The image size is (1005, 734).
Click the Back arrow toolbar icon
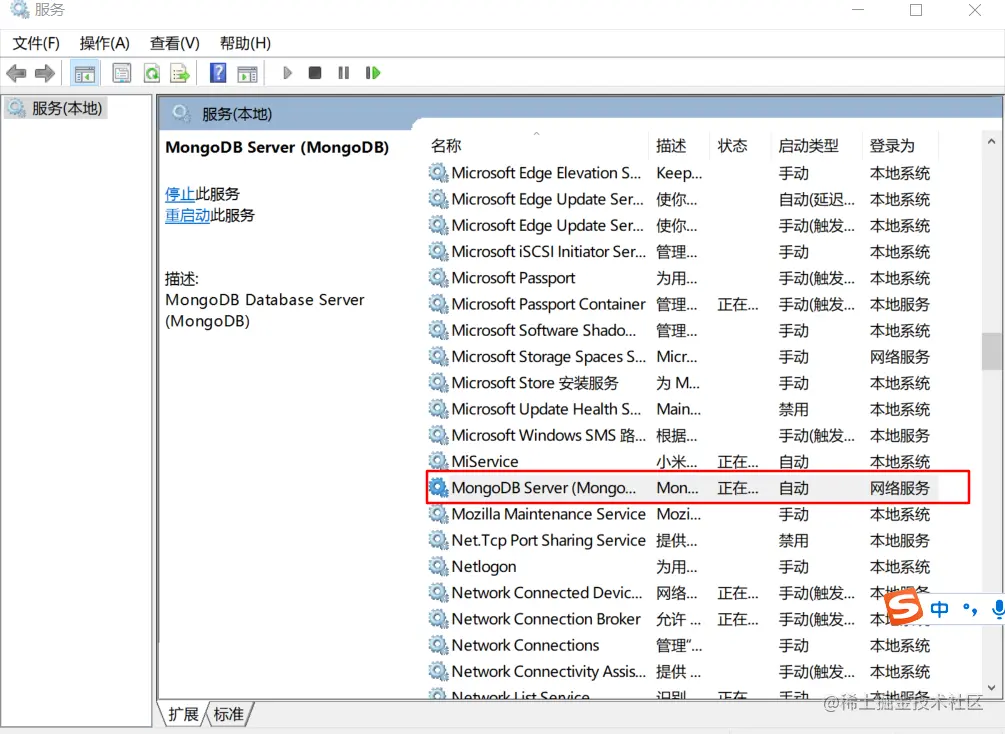[x=16, y=73]
